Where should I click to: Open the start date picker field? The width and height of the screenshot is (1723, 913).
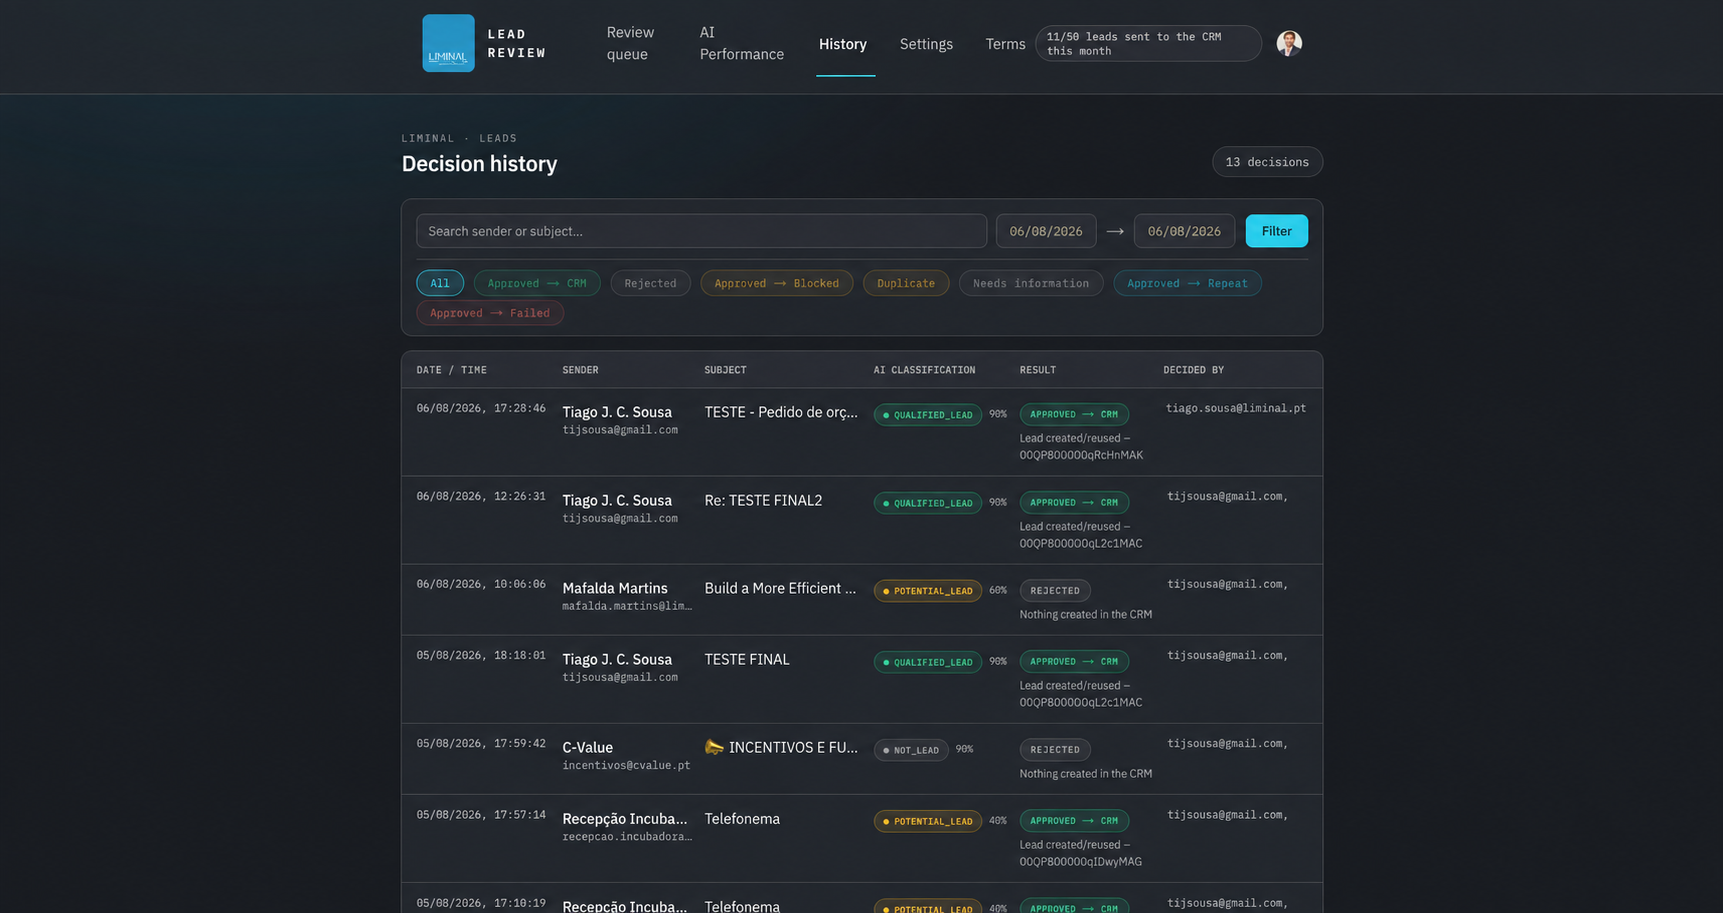(x=1046, y=231)
